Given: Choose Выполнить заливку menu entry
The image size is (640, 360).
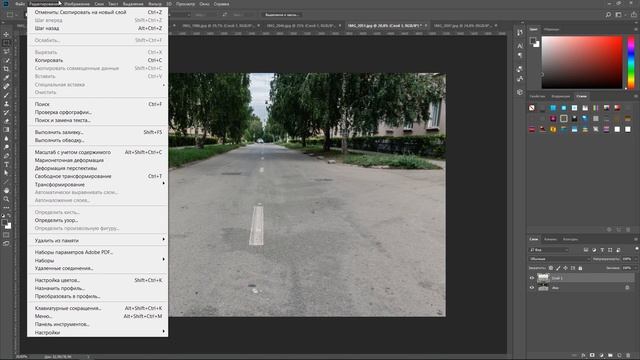Looking at the screenshot, I should (x=98, y=132).
